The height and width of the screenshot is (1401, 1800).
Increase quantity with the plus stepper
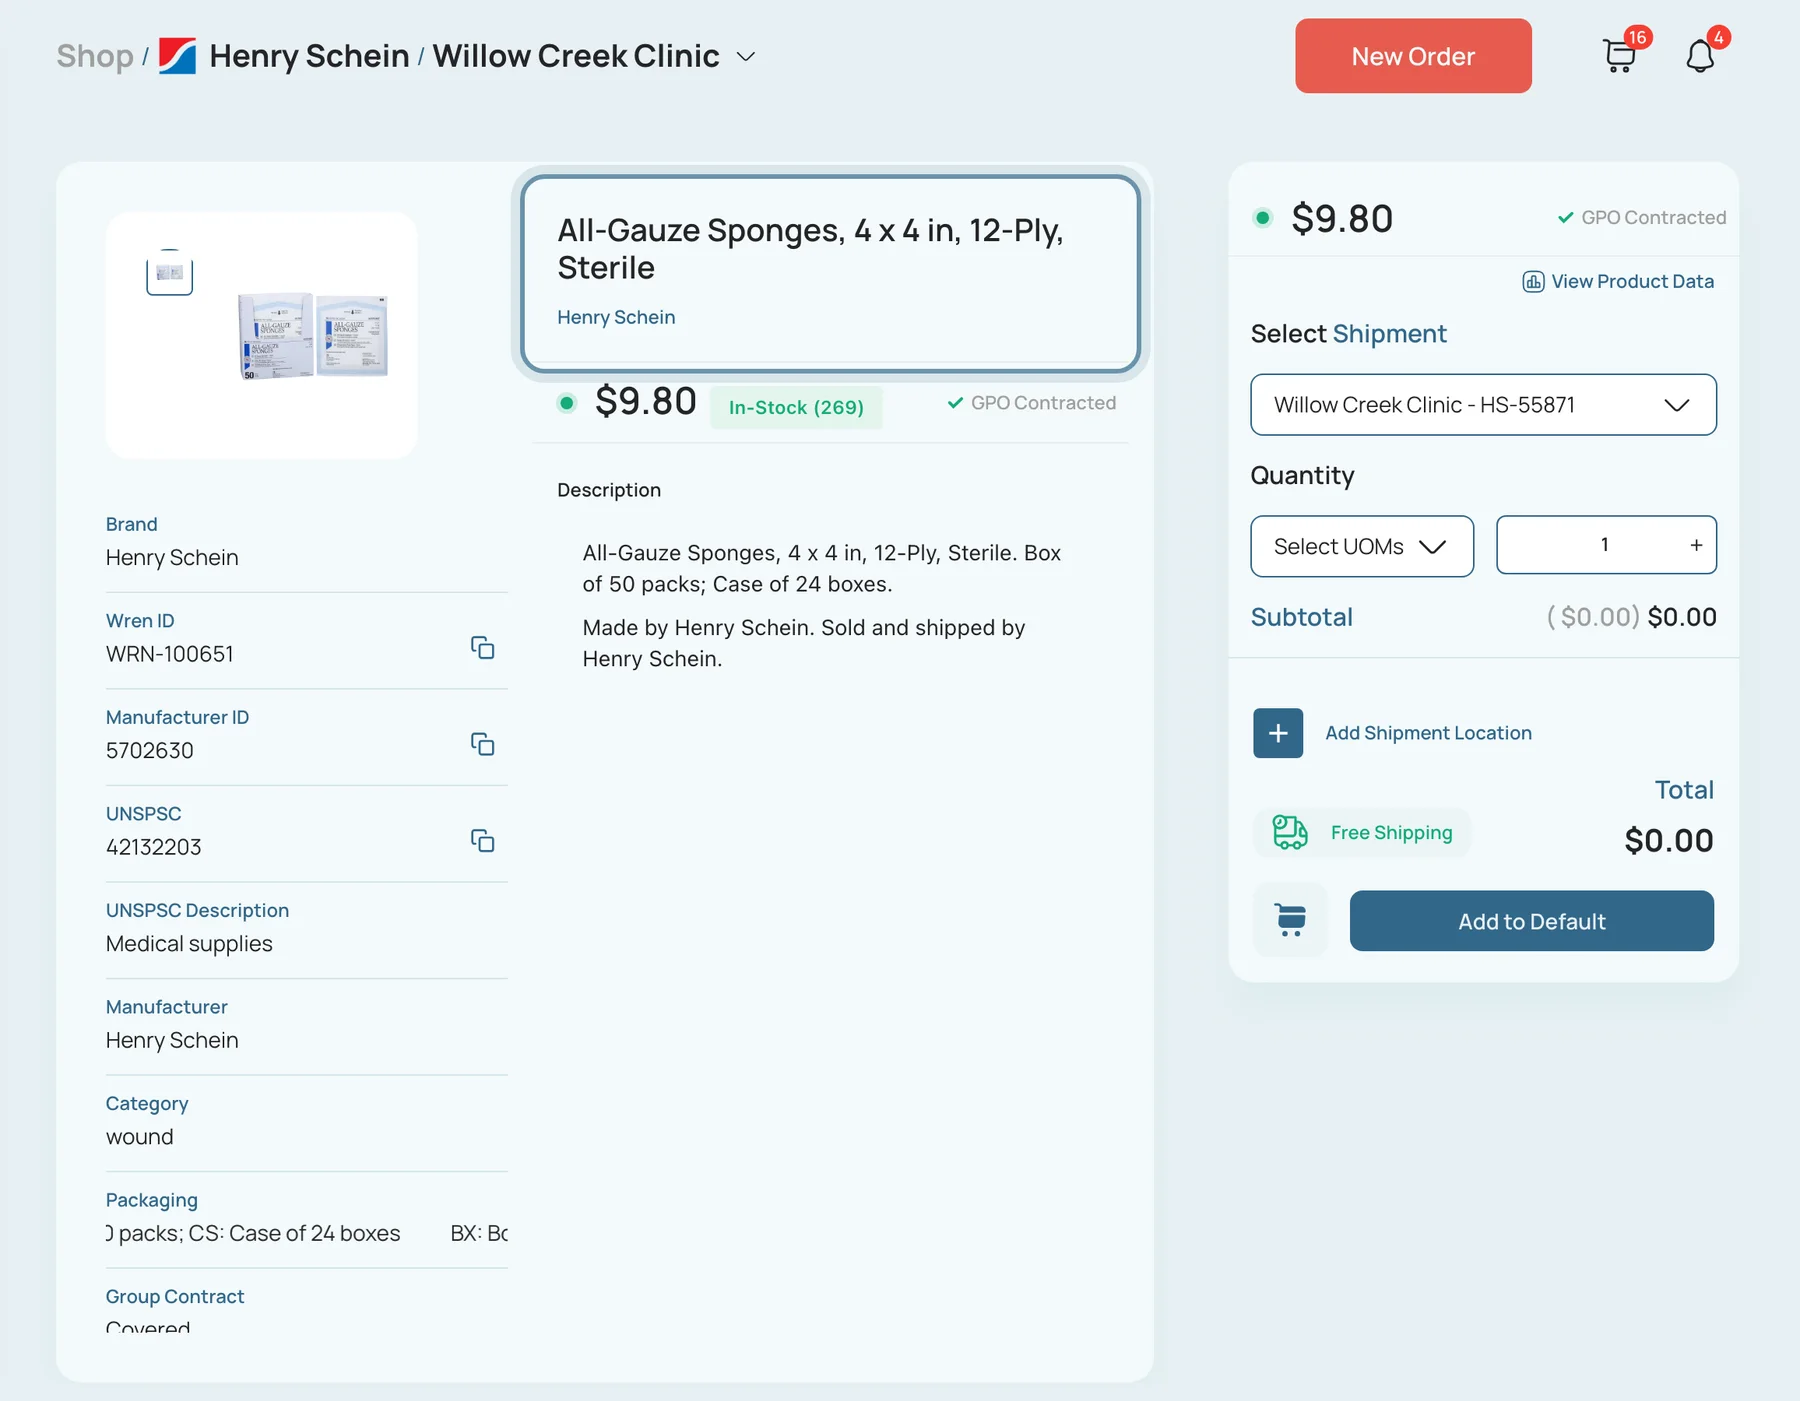(1696, 545)
